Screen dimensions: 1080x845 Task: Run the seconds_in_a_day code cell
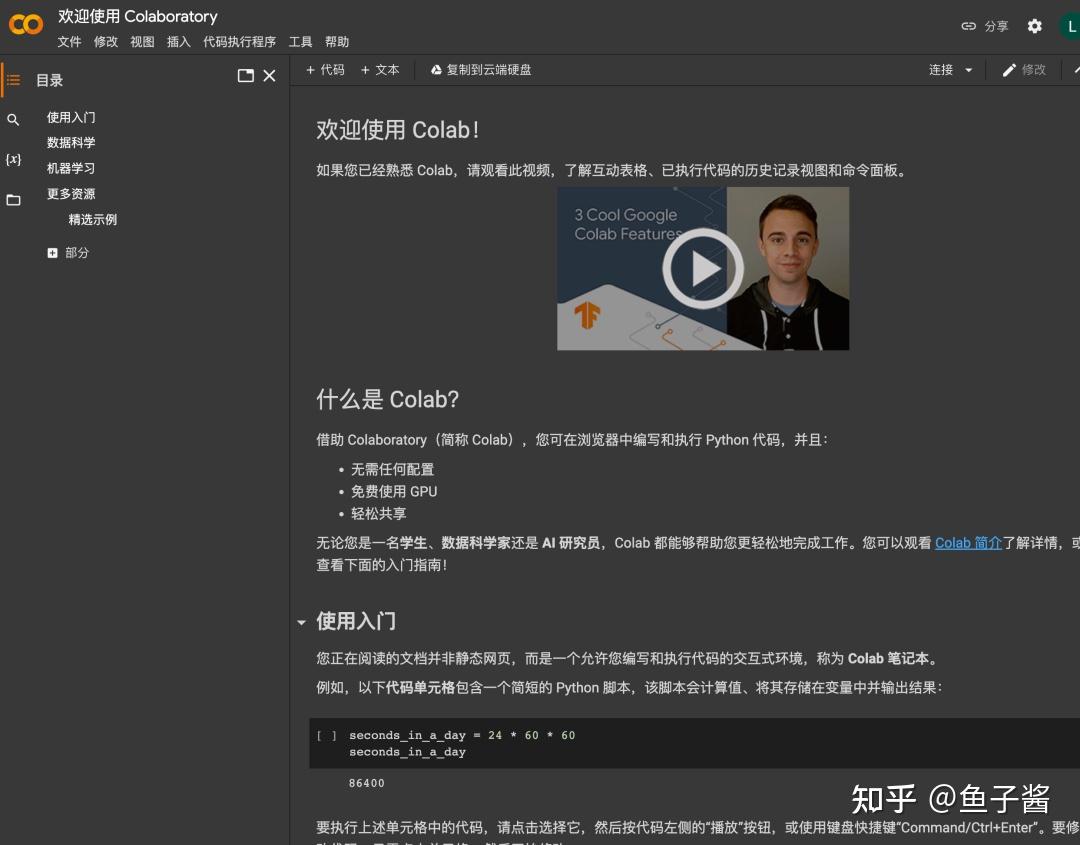click(x=326, y=736)
